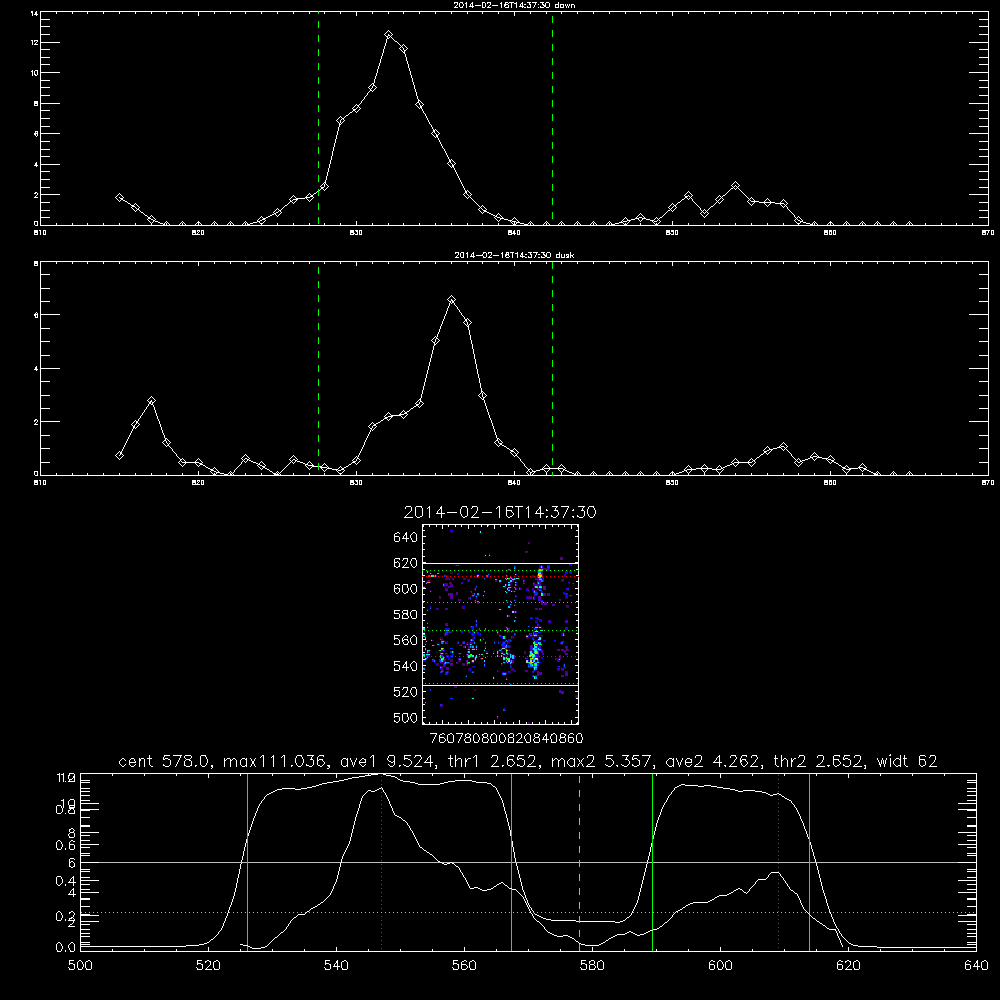The height and width of the screenshot is (1000, 1000).
Task: Click the '2014-02-16T14:37:30 dusk' plot title
Action: pos(514,255)
